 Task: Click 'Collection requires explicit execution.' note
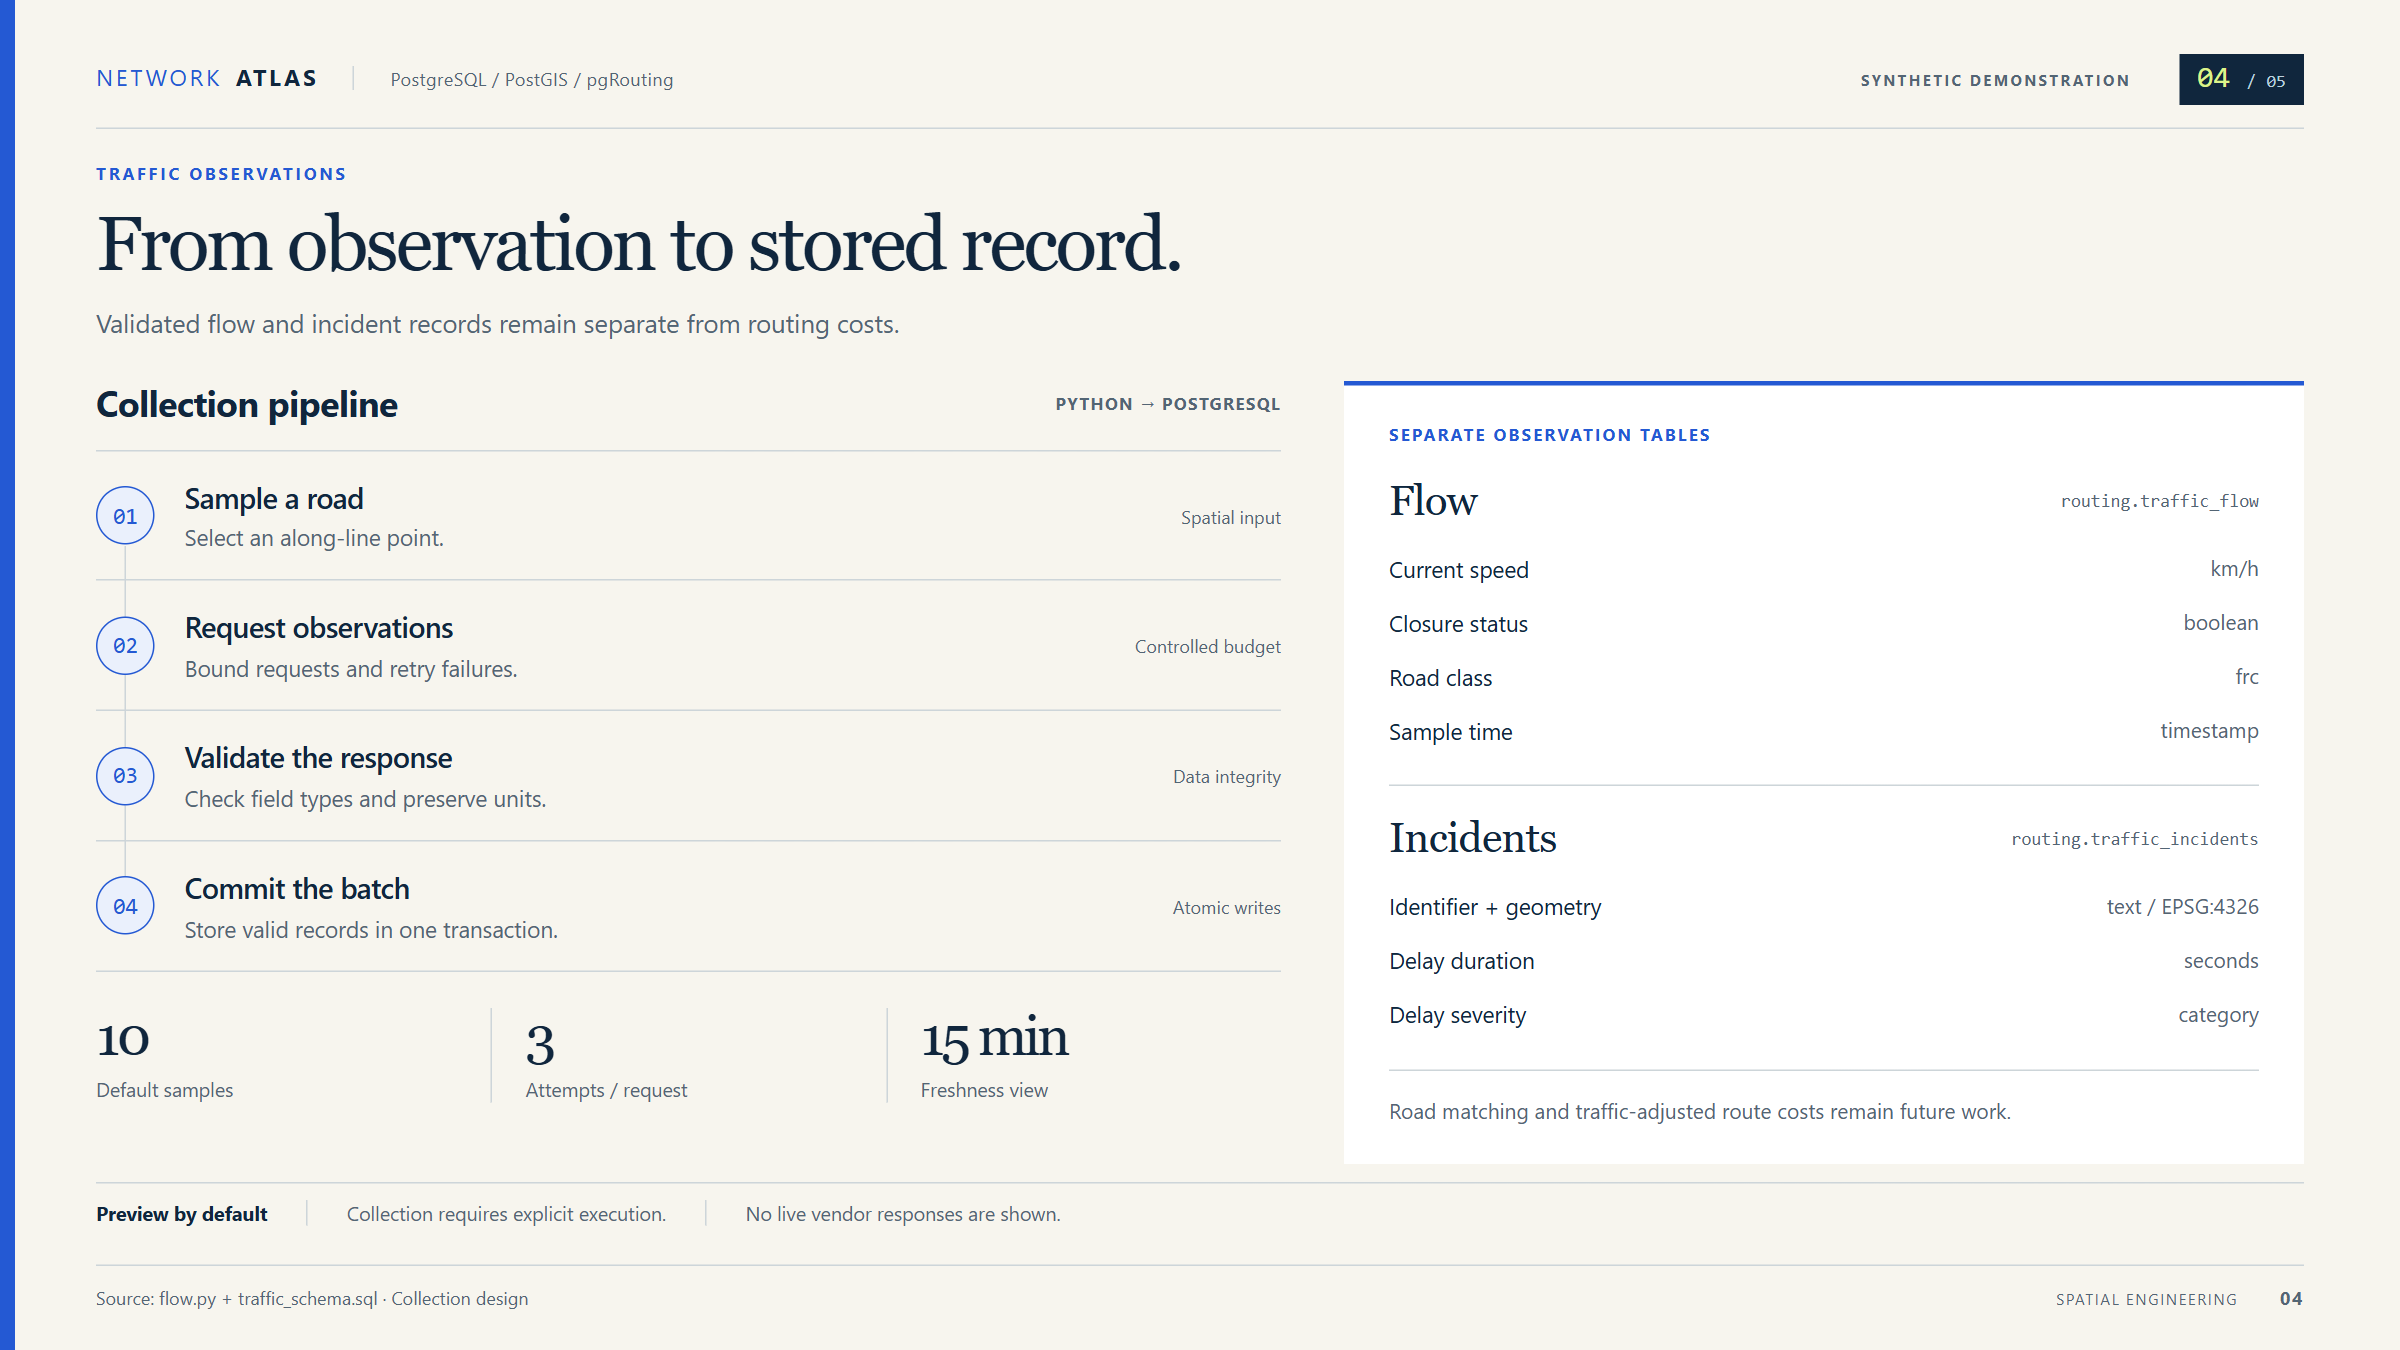coord(506,1214)
